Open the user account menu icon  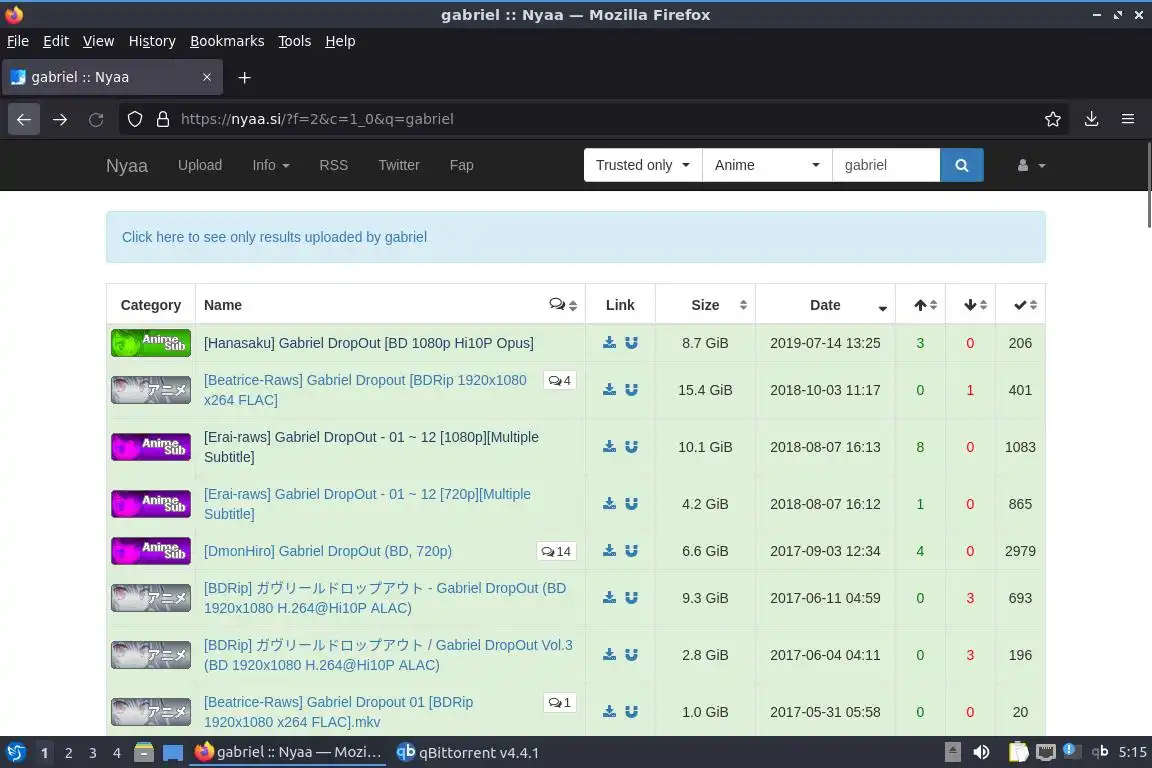(1031, 165)
